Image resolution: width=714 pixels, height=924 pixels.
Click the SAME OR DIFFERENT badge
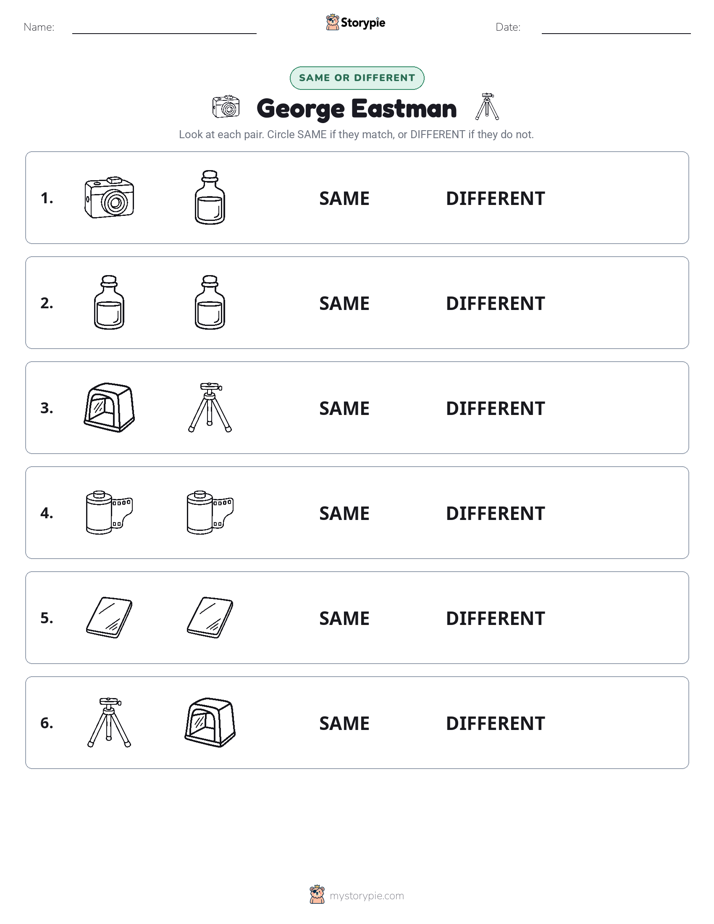357,78
